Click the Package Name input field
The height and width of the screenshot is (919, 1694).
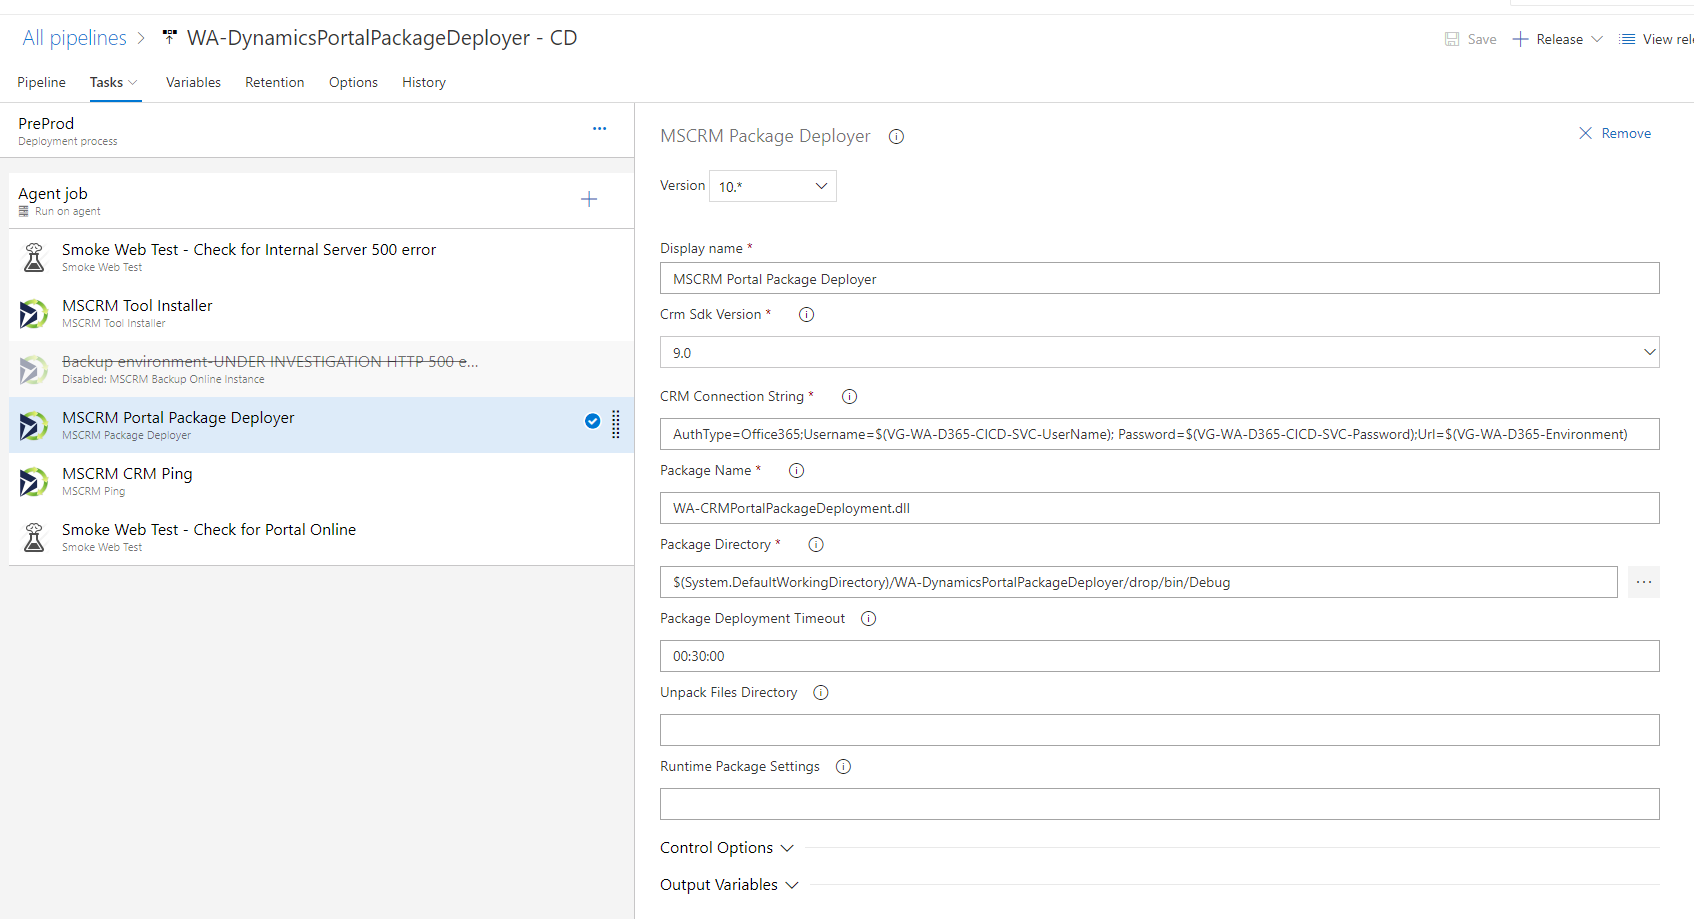tap(1159, 508)
